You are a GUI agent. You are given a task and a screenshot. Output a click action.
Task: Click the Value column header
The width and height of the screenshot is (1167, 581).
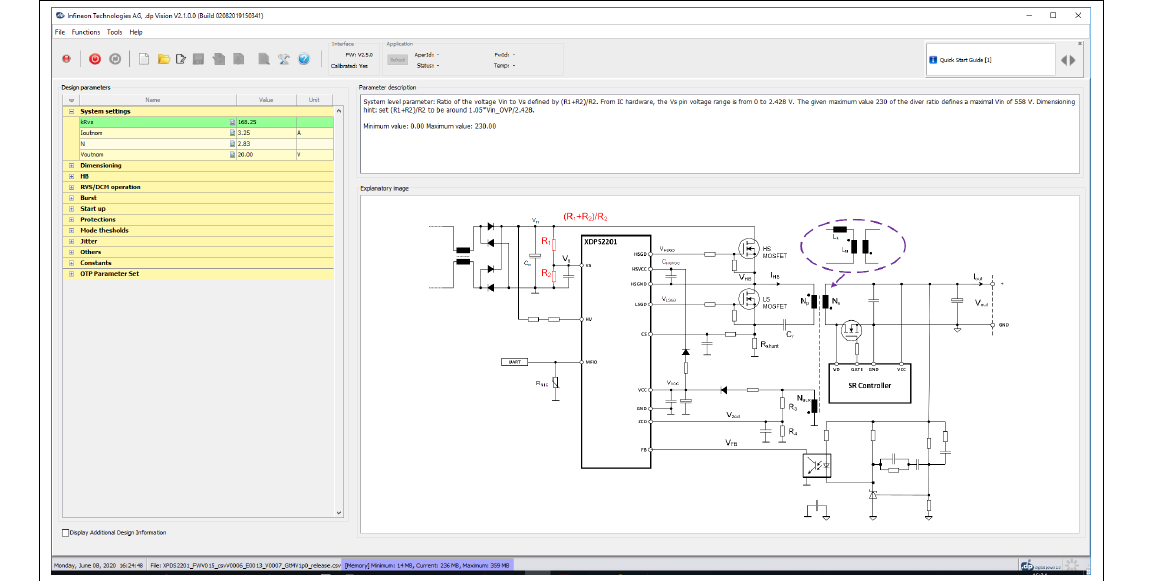[x=266, y=100]
